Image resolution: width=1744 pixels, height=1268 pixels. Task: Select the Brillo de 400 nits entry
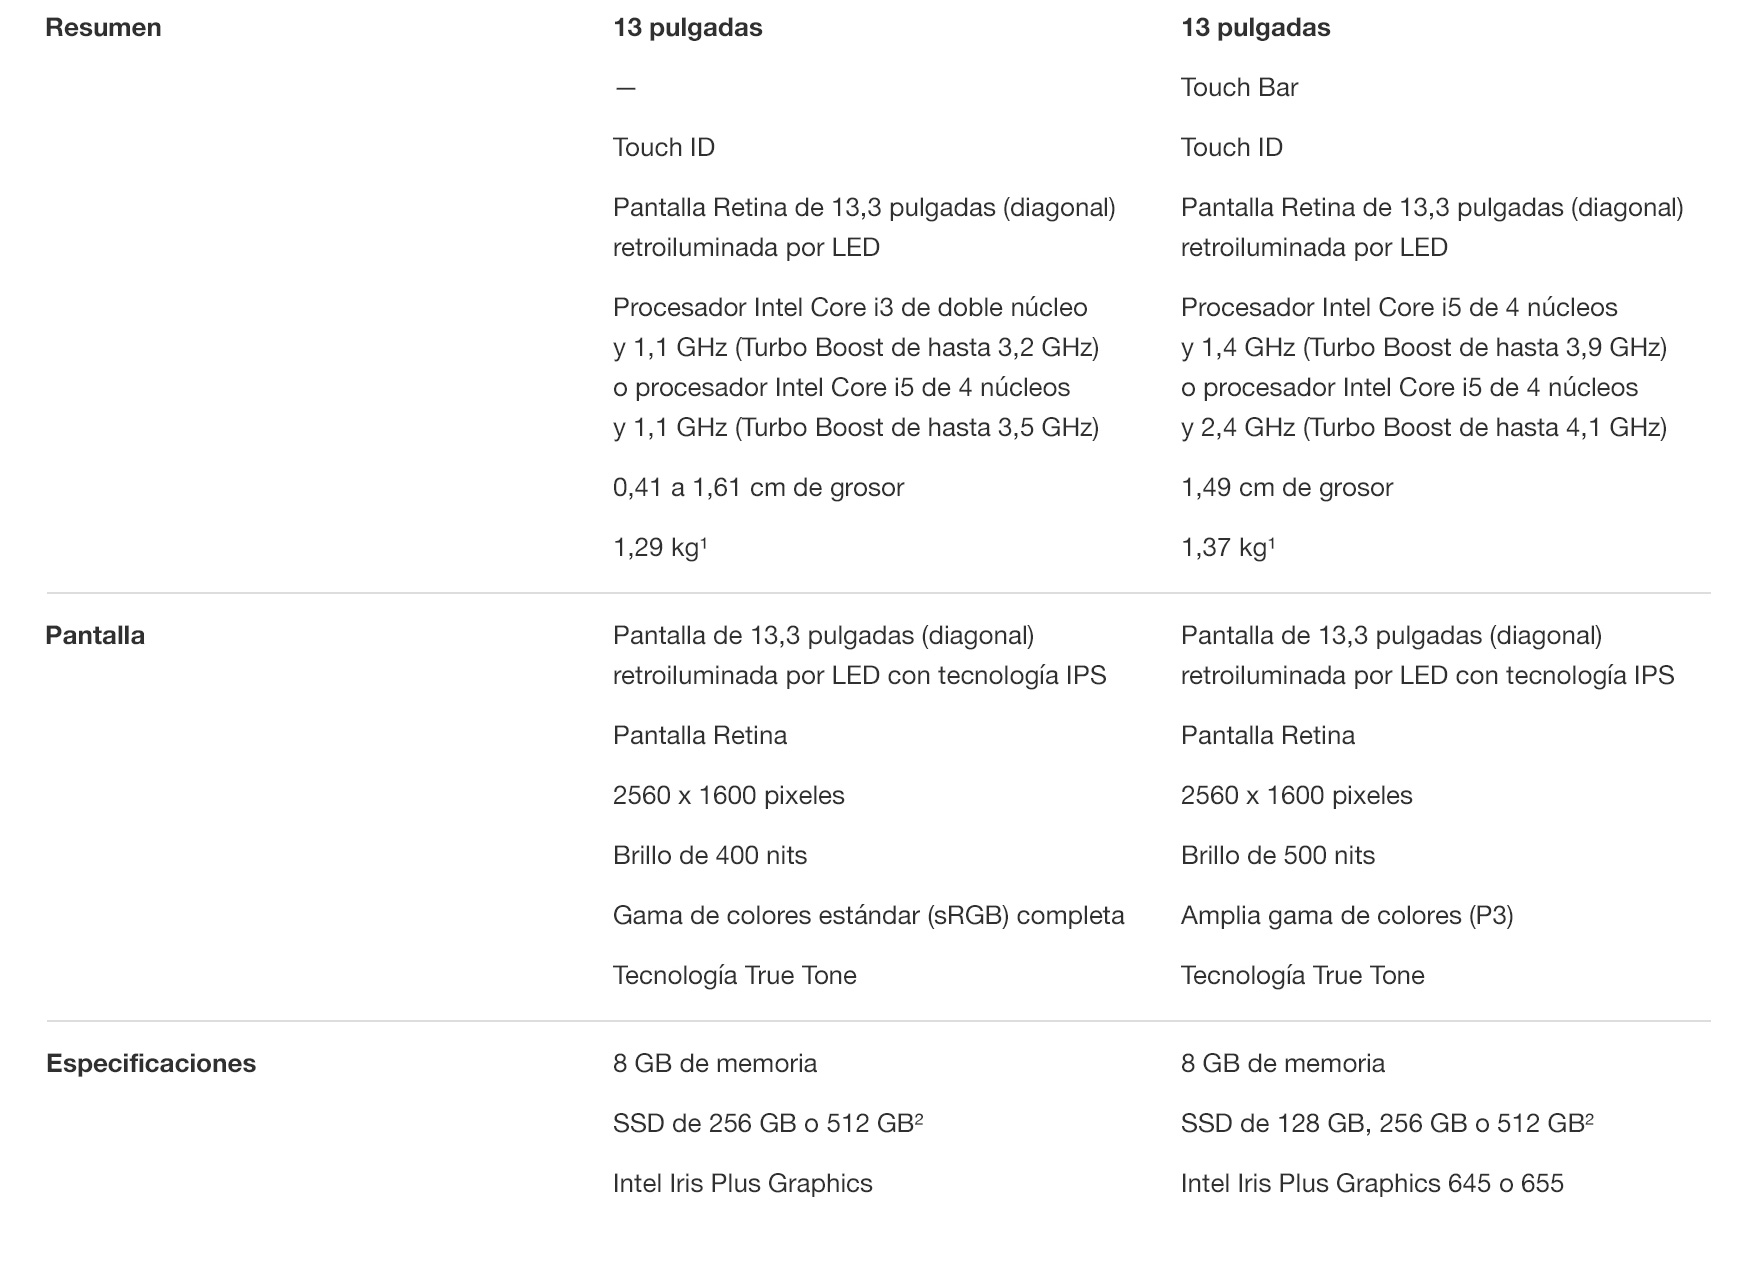(710, 855)
